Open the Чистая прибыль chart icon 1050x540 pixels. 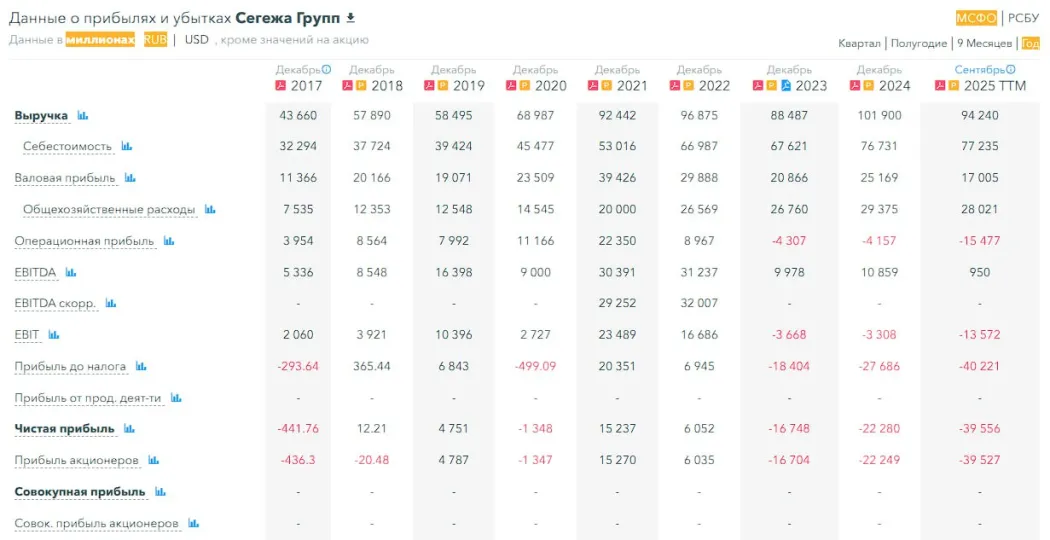click(x=129, y=429)
